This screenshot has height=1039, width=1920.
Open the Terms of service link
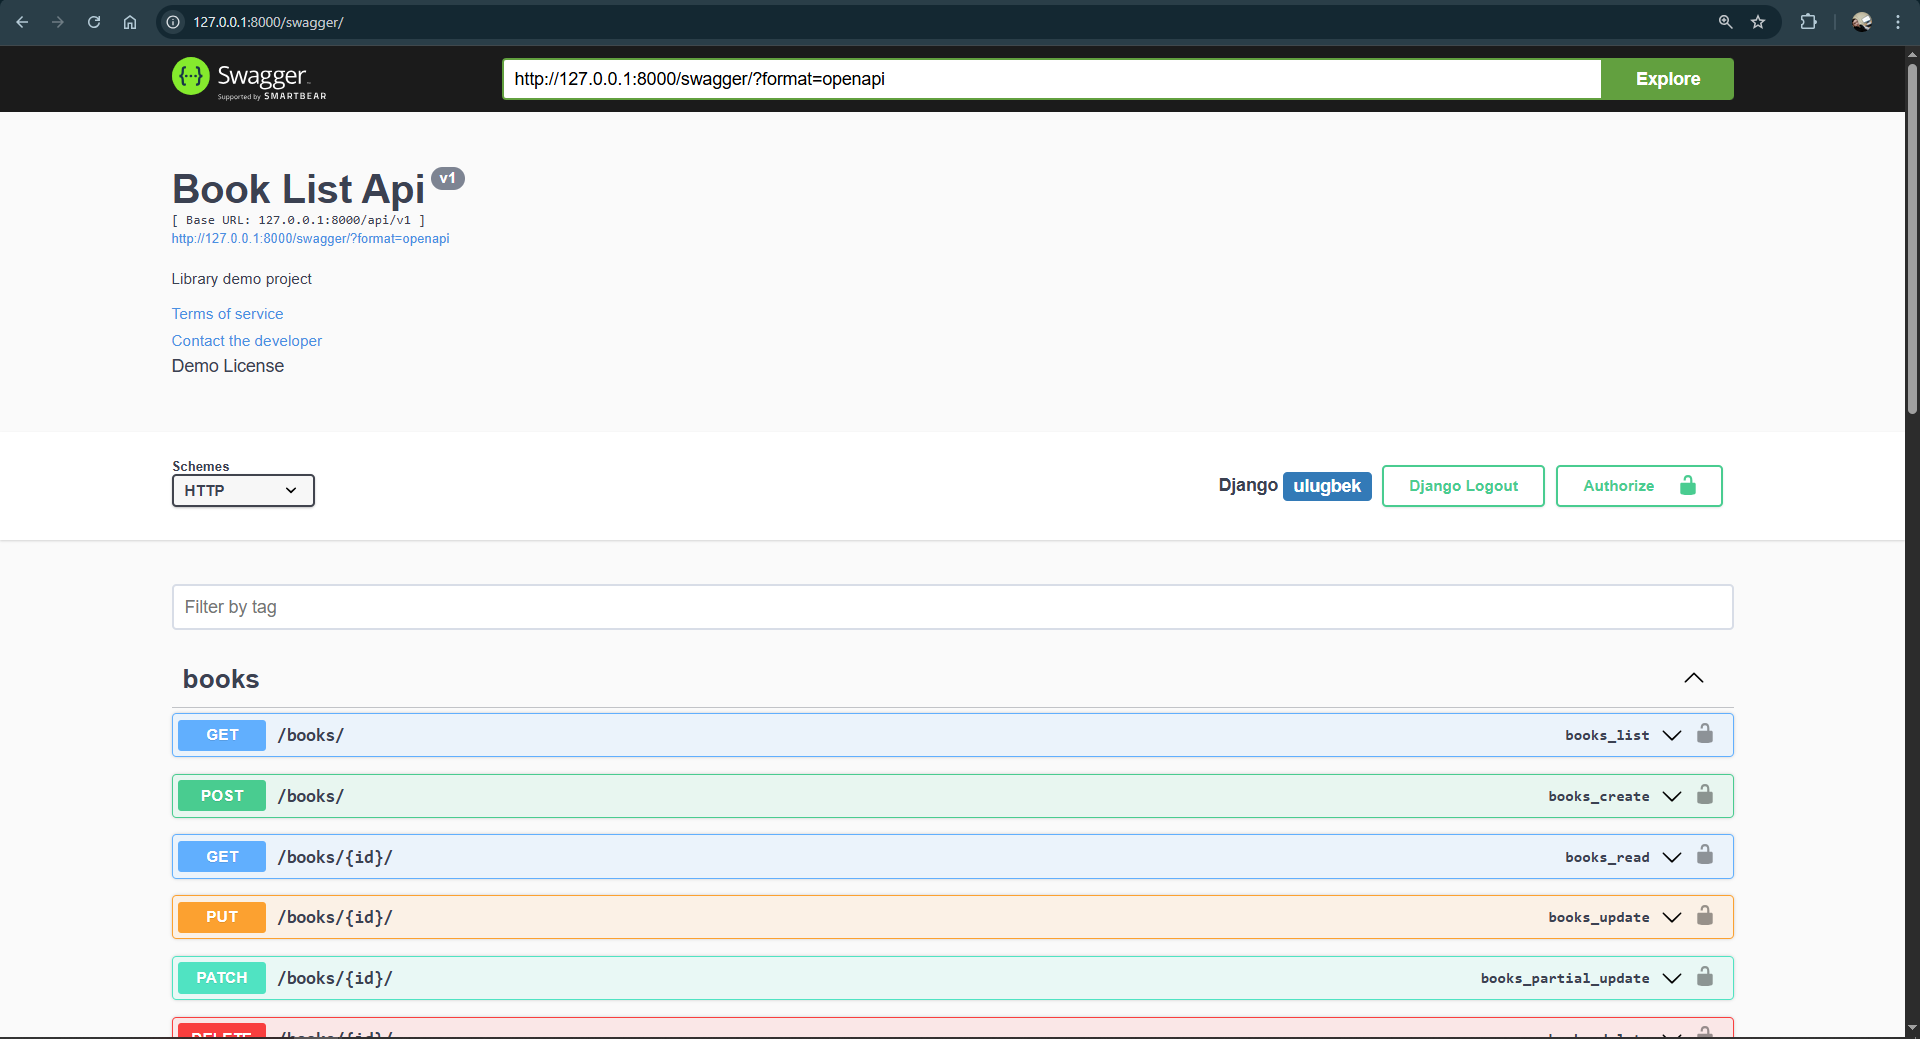tap(227, 313)
